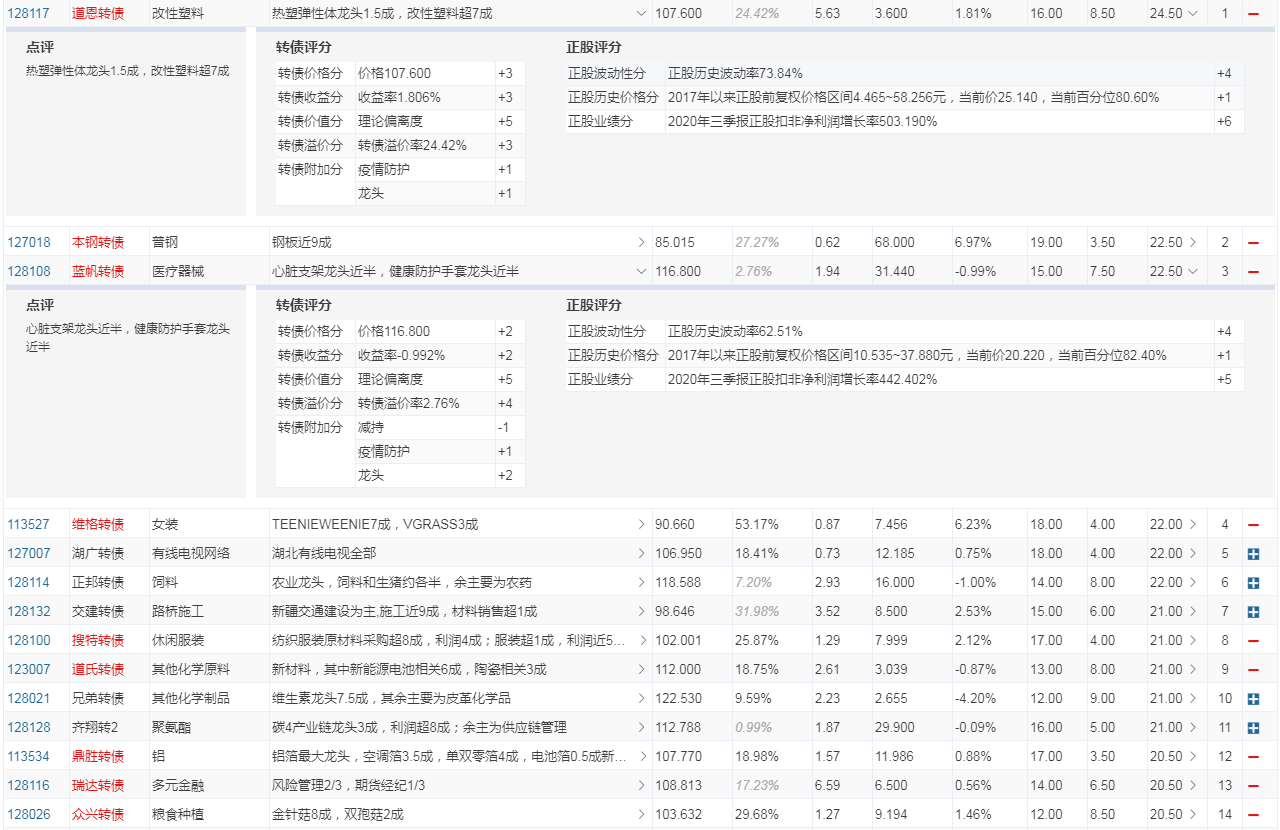Click the red minus icon in 维格转债 row
Screen dimensions: 1280x830
pos(1253,525)
